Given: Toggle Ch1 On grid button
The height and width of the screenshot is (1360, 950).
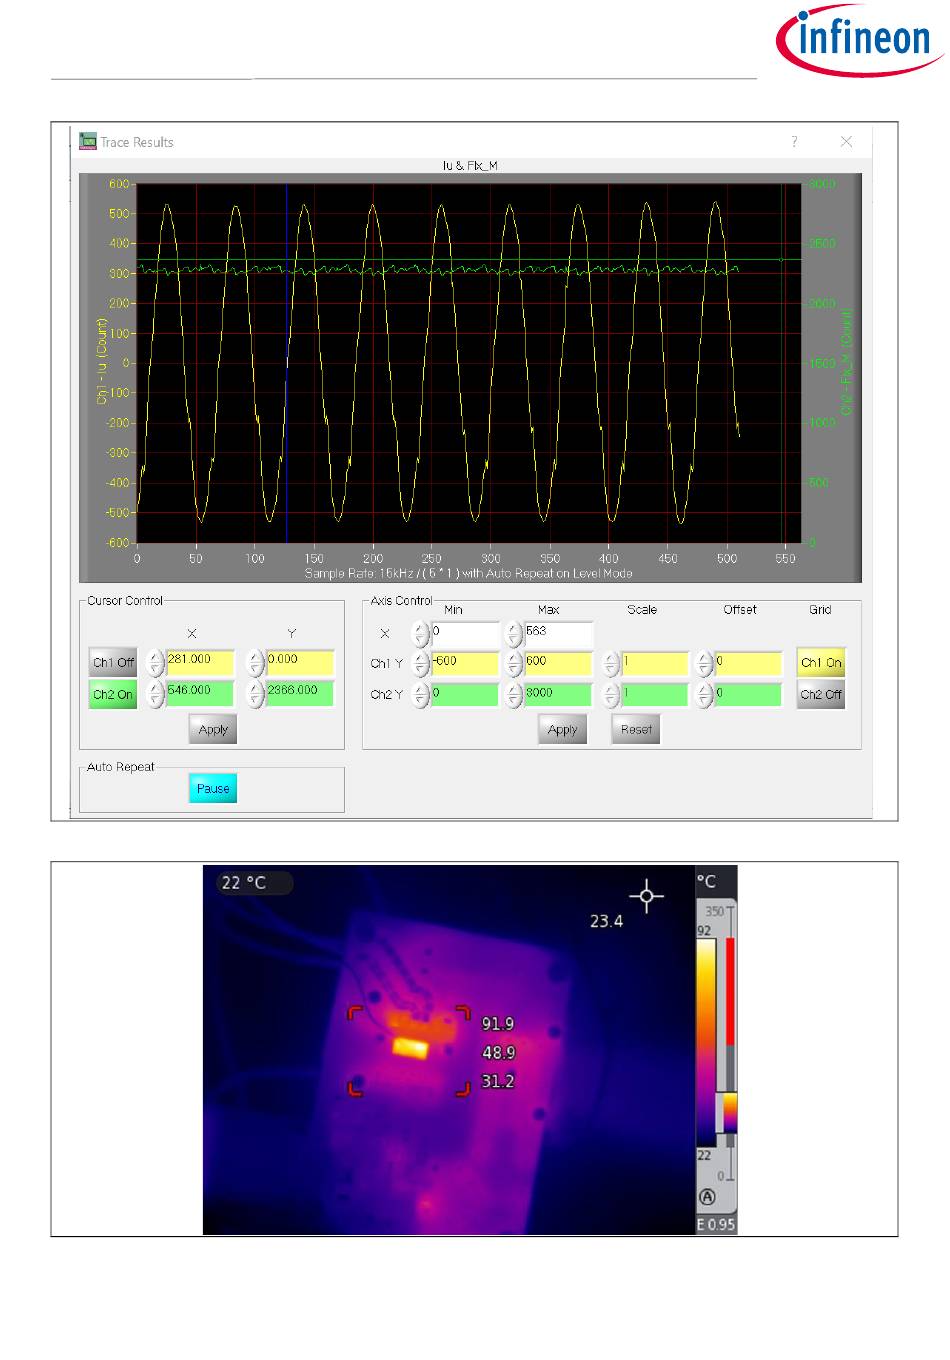Looking at the screenshot, I should (820, 663).
